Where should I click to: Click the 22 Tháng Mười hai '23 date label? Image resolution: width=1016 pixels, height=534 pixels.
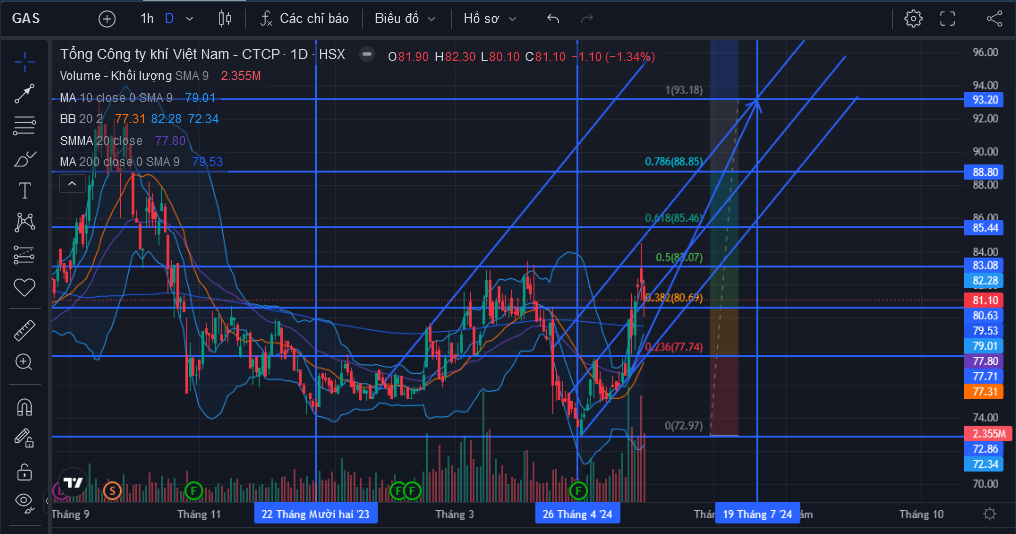click(x=316, y=514)
